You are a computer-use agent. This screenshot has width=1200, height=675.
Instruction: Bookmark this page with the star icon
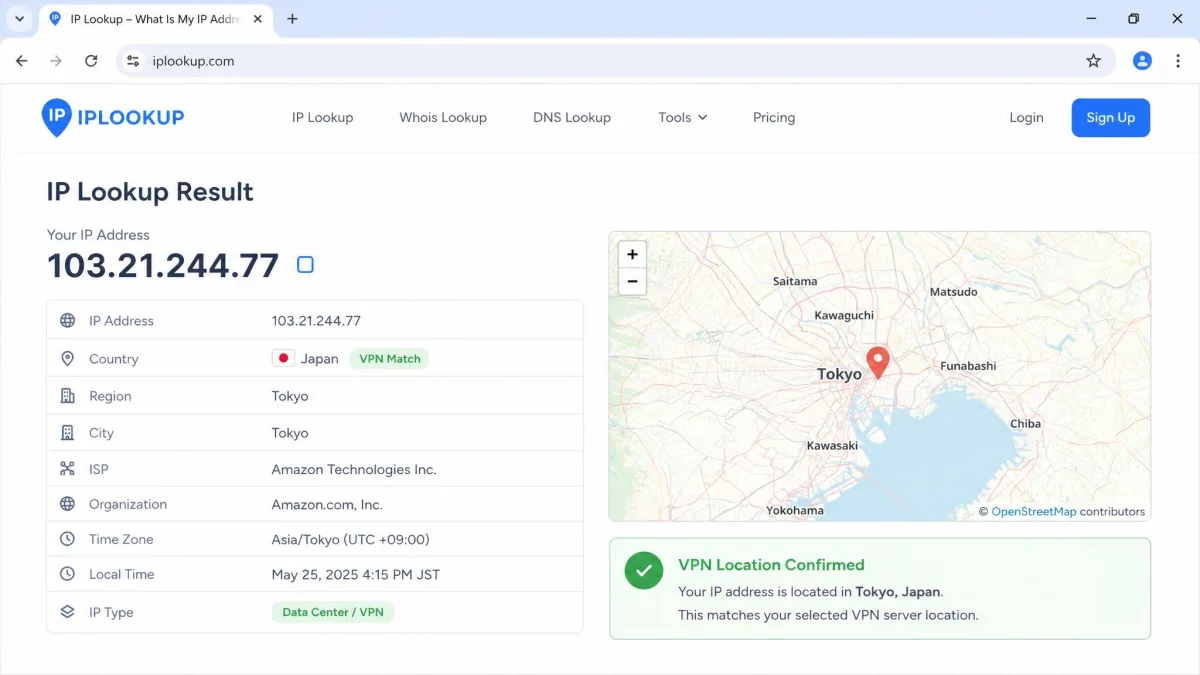tap(1093, 61)
